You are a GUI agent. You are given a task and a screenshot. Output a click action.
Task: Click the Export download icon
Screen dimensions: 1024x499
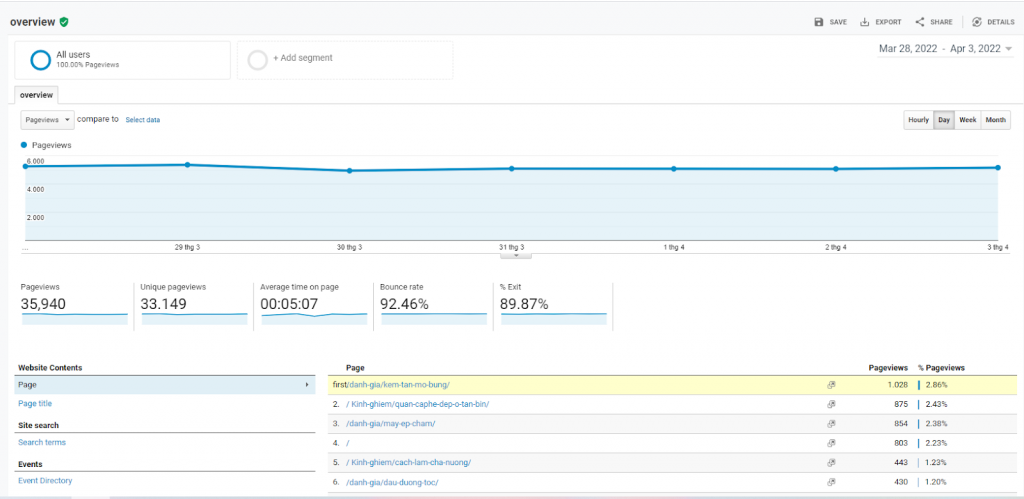[865, 22]
